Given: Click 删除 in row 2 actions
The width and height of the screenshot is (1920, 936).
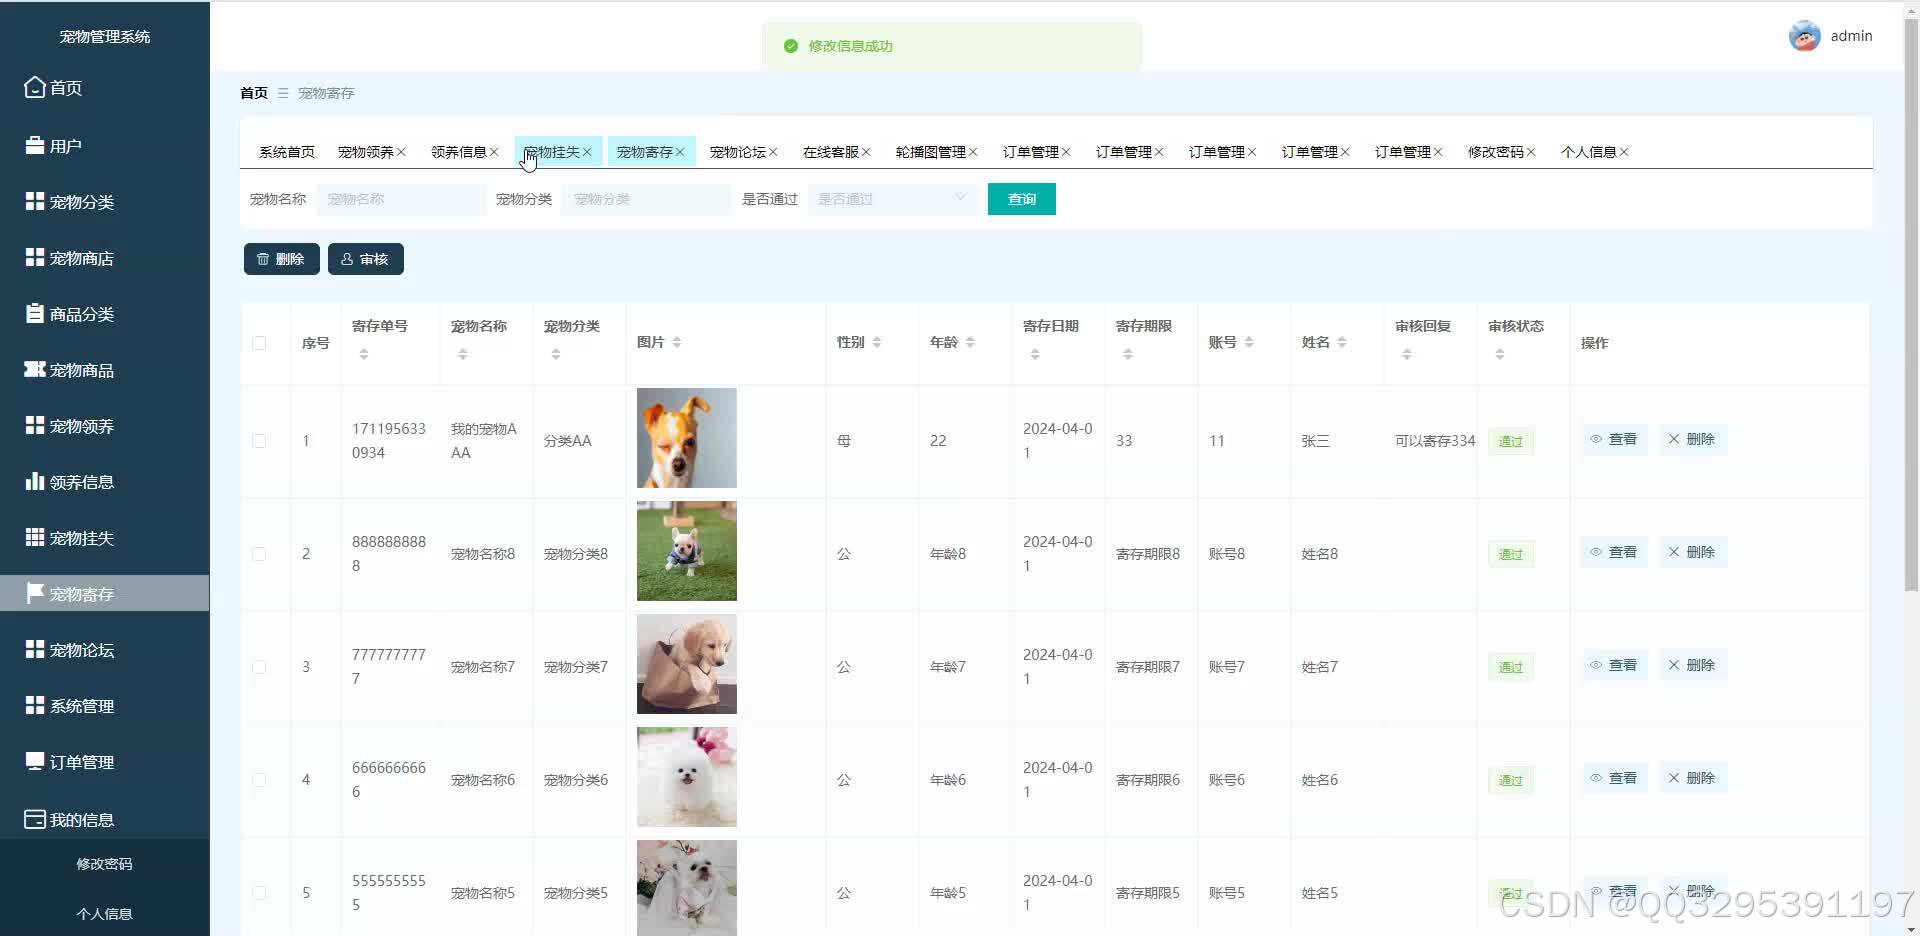Looking at the screenshot, I should point(1692,551).
